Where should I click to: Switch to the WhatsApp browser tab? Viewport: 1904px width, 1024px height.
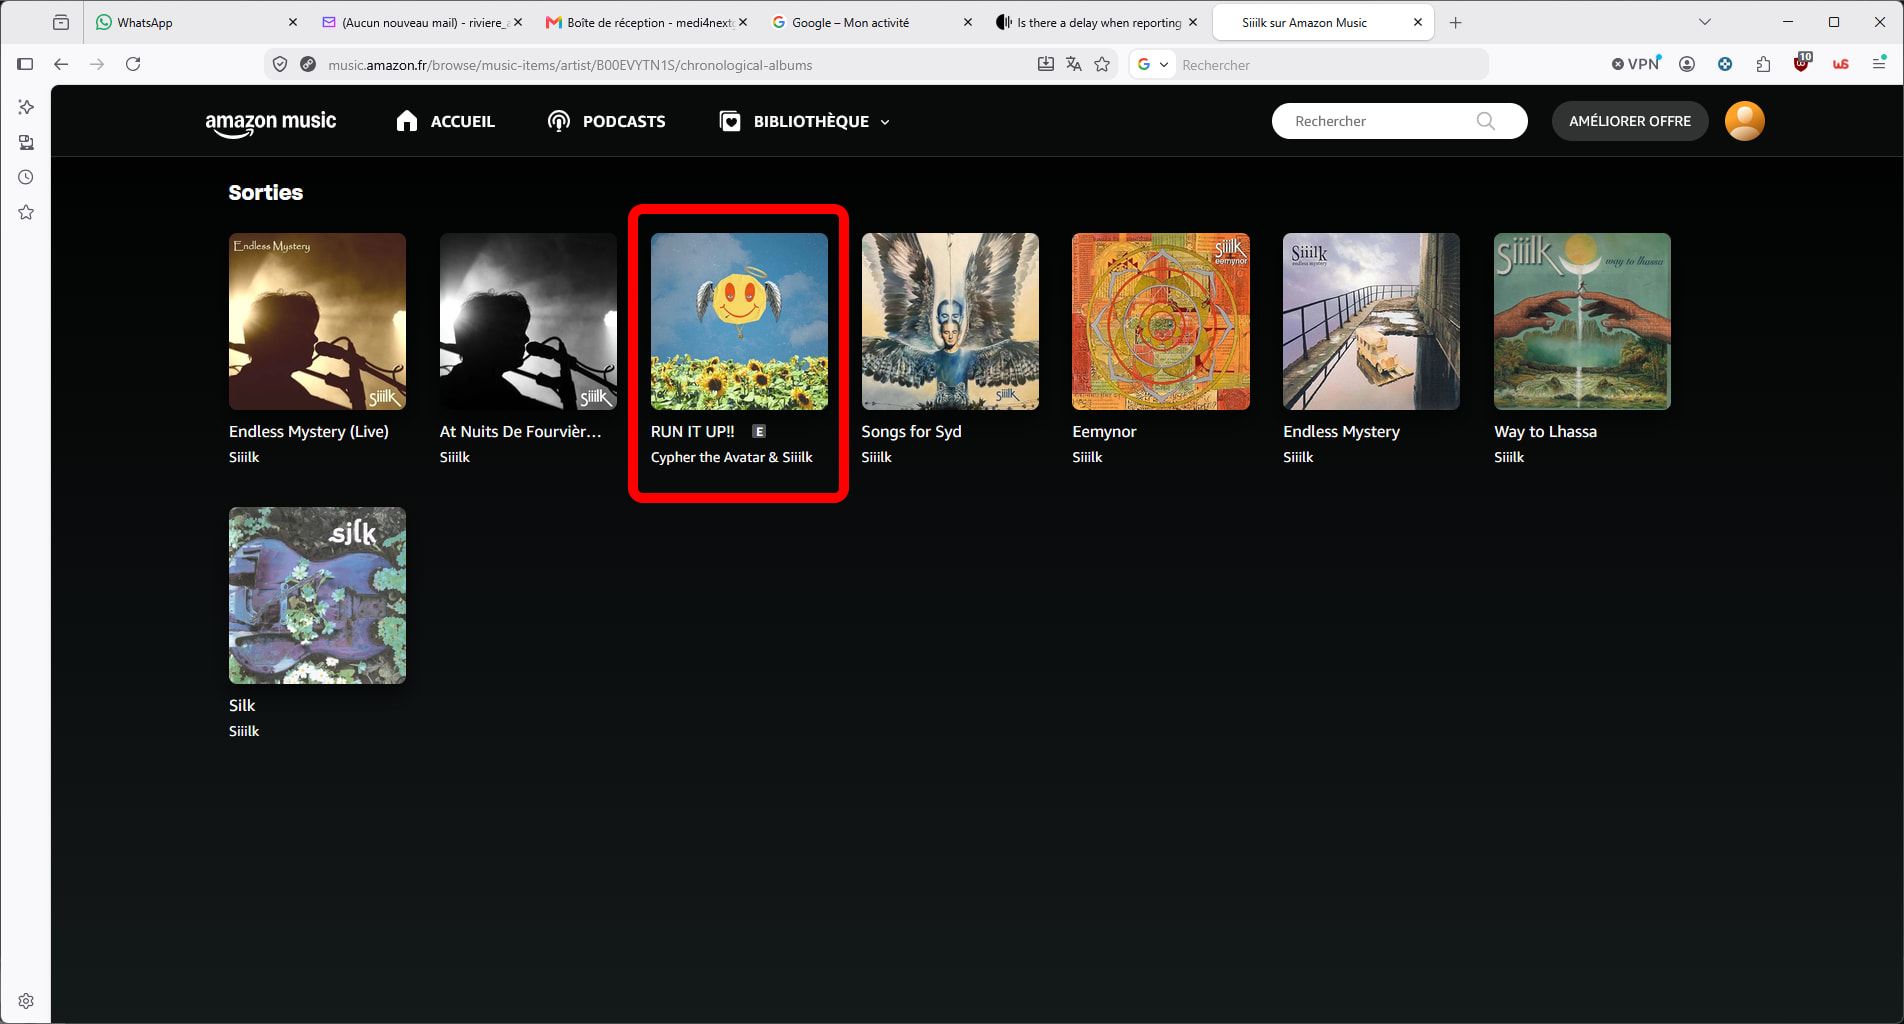coord(196,22)
